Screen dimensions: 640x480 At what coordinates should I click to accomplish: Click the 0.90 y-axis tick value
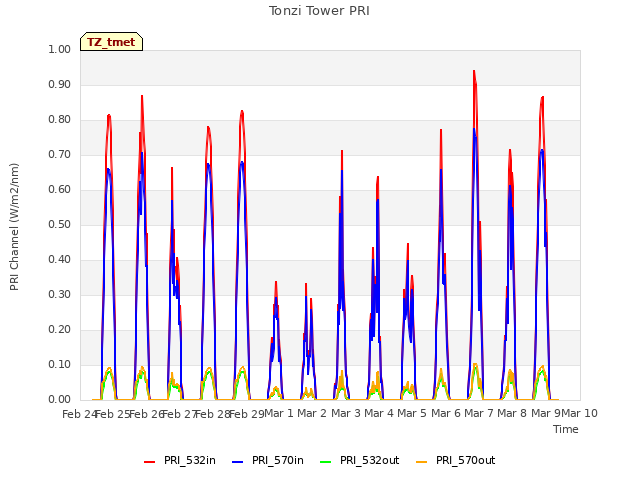pos(60,84)
